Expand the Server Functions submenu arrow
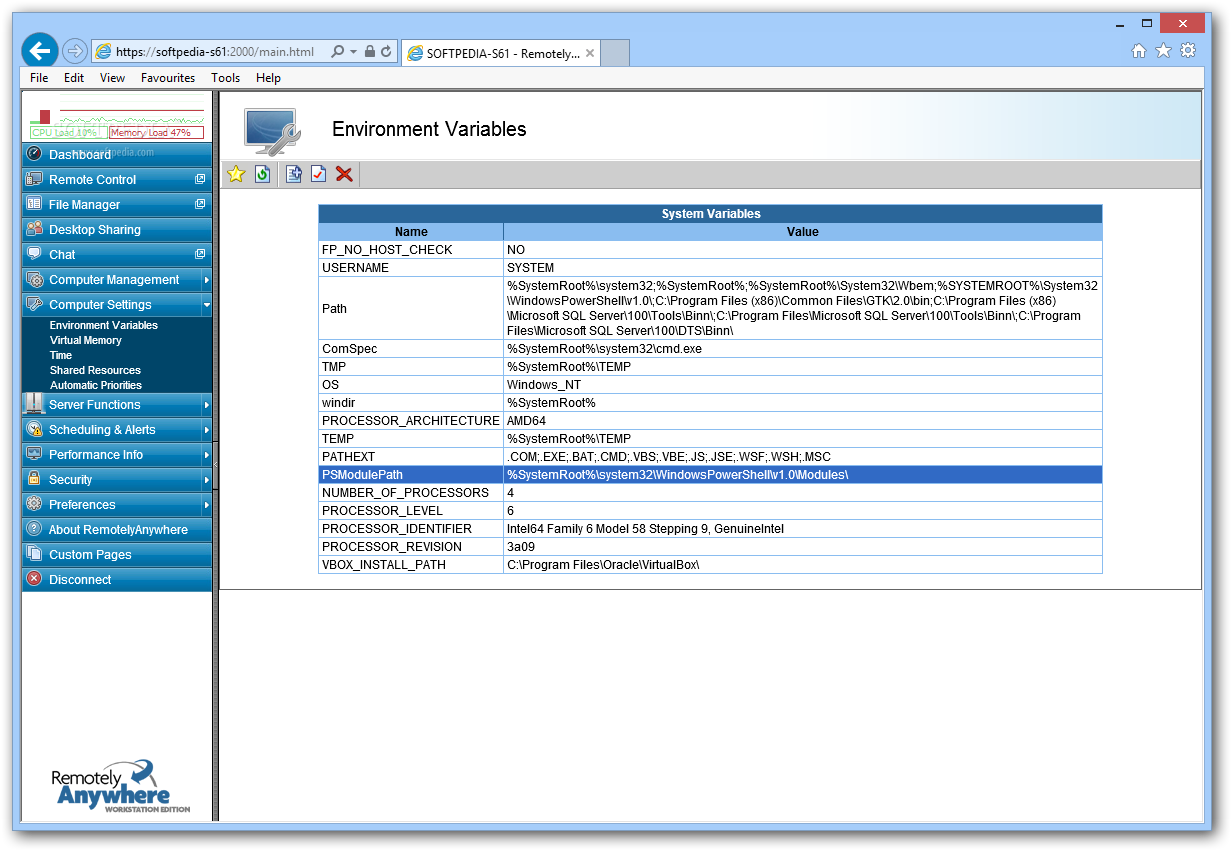This screenshot has height=851, width=1232. (206, 405)
